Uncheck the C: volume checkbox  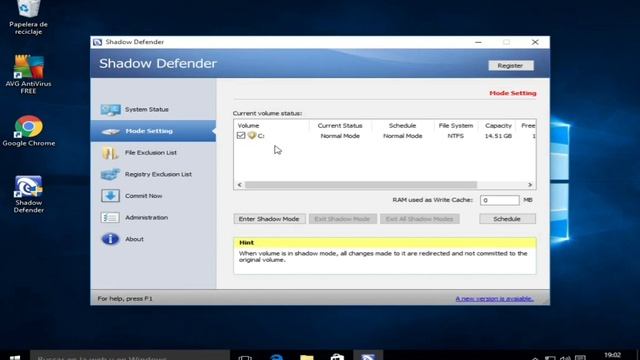[241, 136]
